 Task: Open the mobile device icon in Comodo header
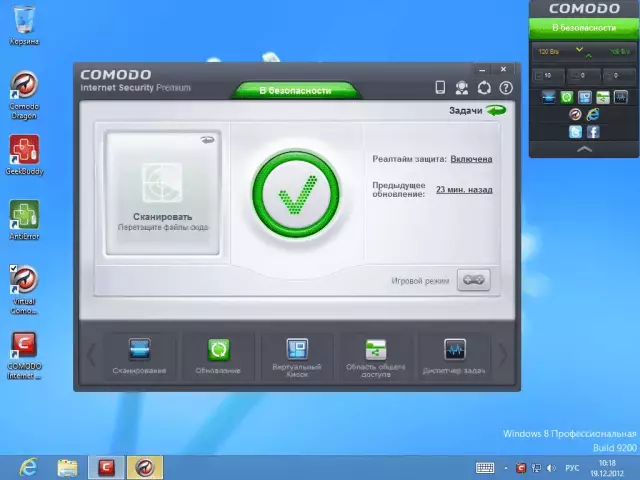point(440,87)
